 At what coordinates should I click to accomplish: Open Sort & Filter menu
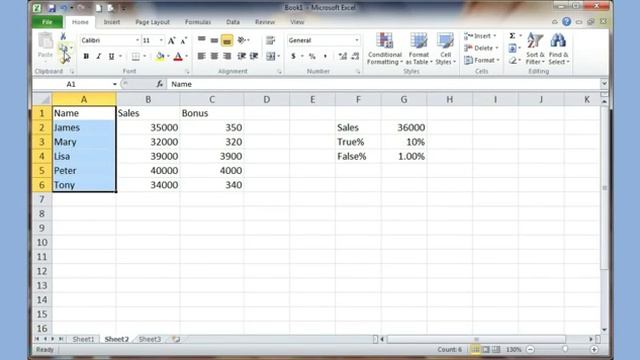pyautogui.click(x=535, y=49)
